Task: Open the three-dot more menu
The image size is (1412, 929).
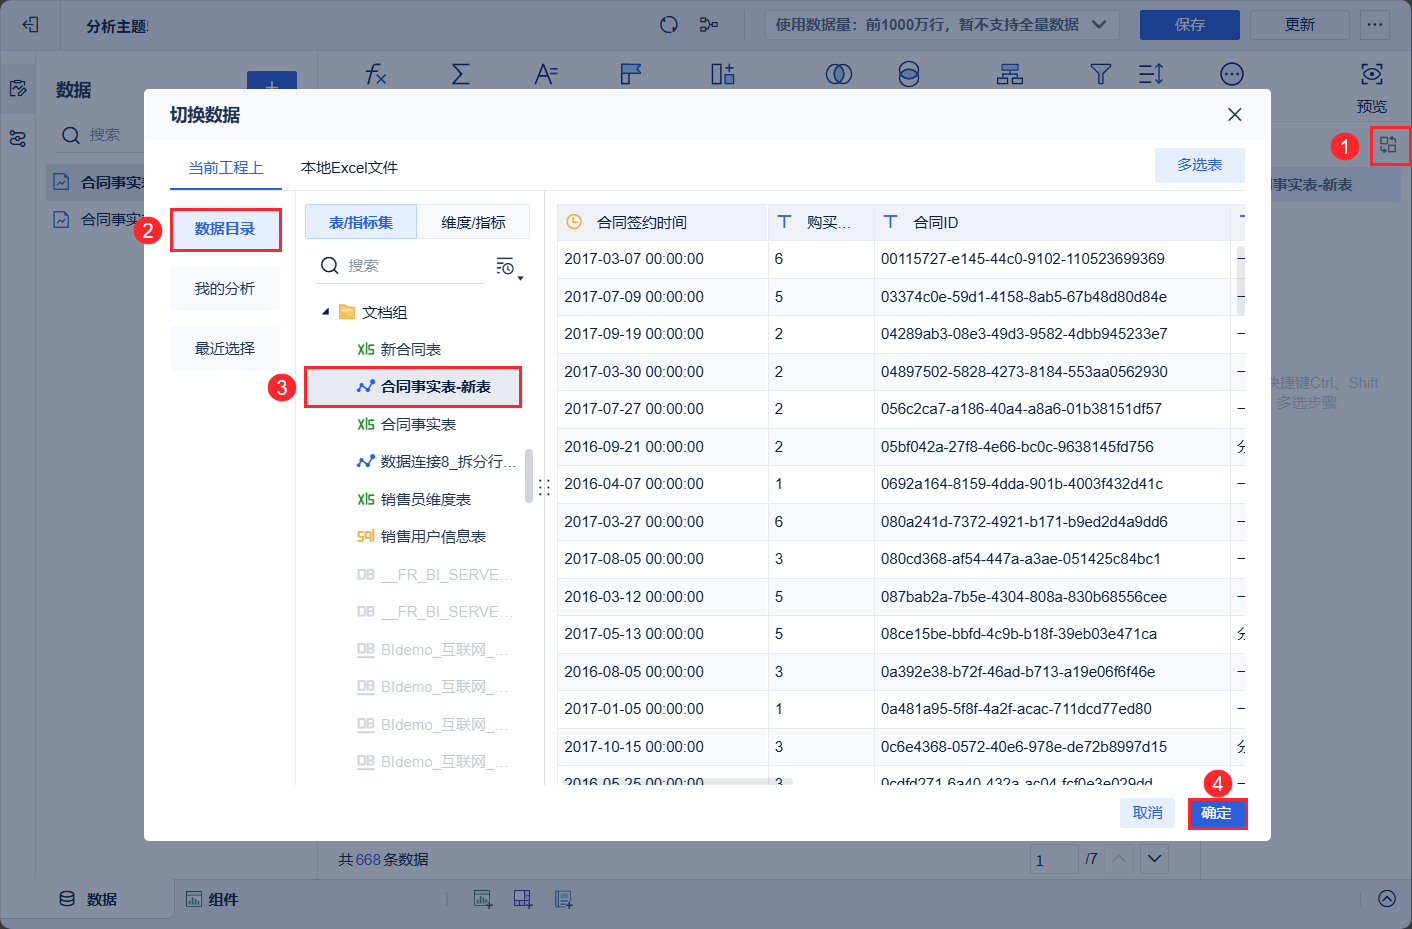Action: coord(1375,25)
